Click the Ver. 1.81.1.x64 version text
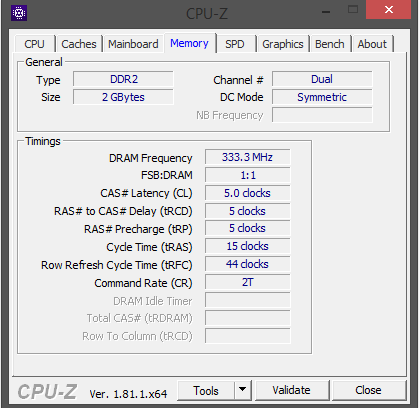This screenshot has height=408, width=420. (x=128, y=394)
